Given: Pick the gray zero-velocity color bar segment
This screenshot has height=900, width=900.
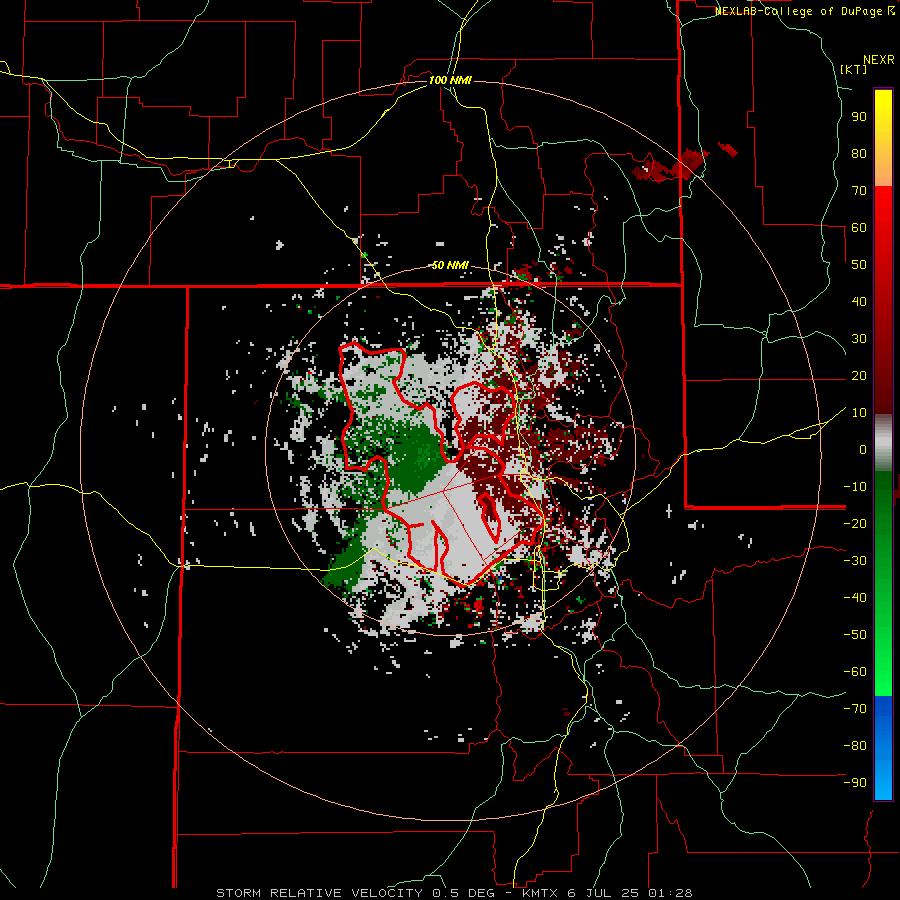Looking at the screenshot, I should click(x=883, y=443).
